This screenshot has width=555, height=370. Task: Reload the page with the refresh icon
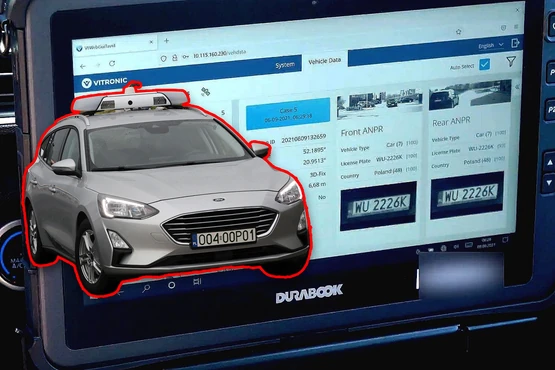pyautogui.click(x=112, y=63)
